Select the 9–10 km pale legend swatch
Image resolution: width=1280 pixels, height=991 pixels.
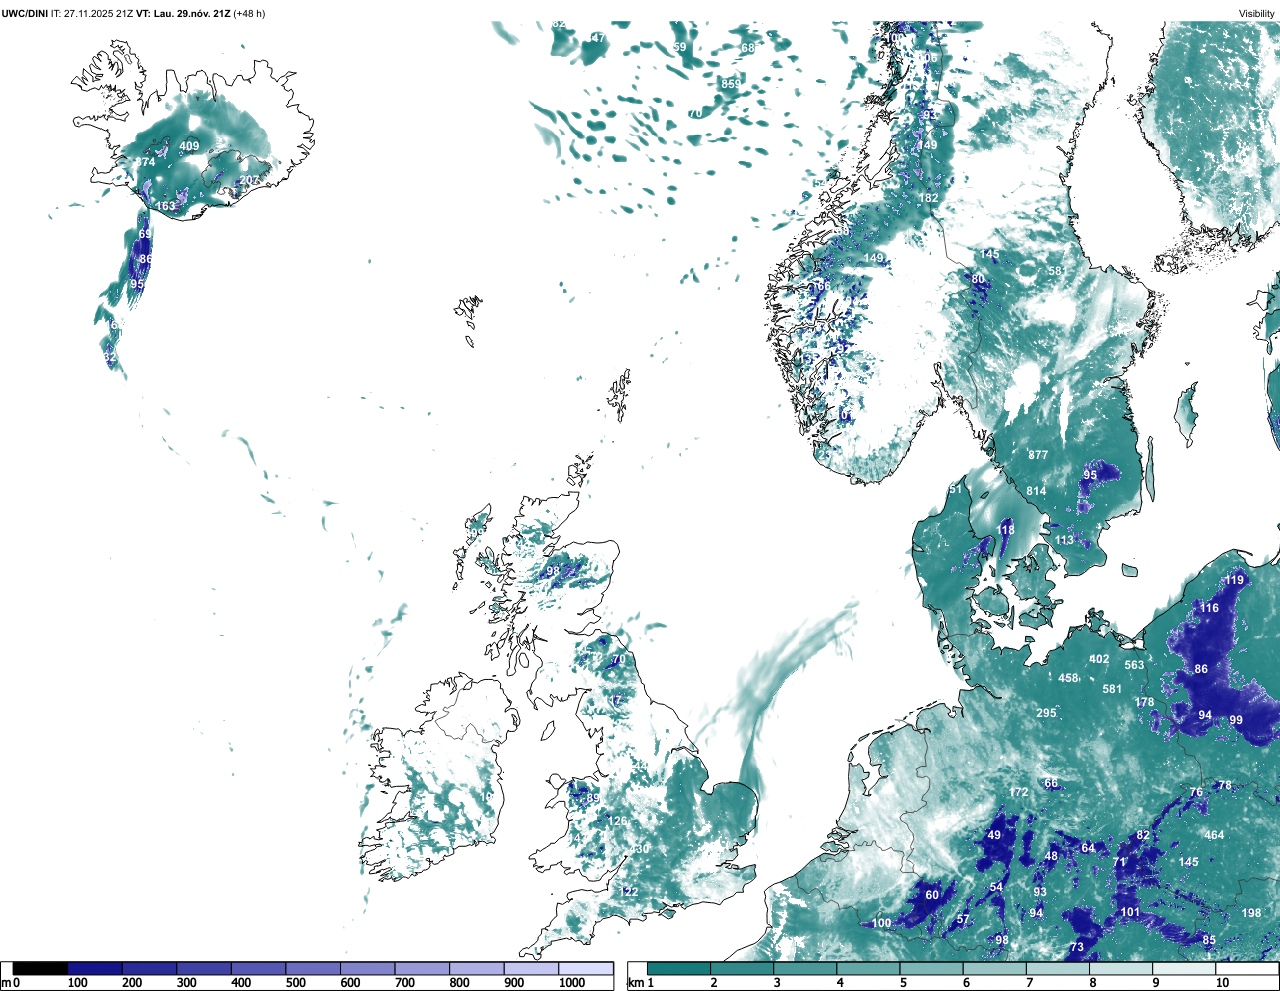tap(1185, 968)
